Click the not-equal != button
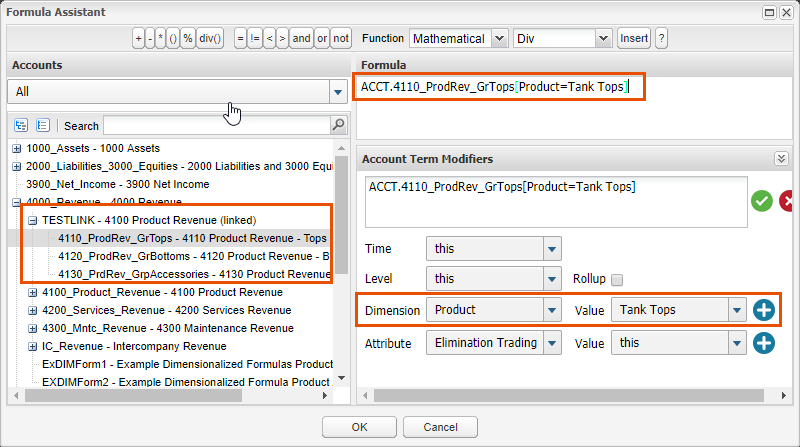 coord(255,38)
